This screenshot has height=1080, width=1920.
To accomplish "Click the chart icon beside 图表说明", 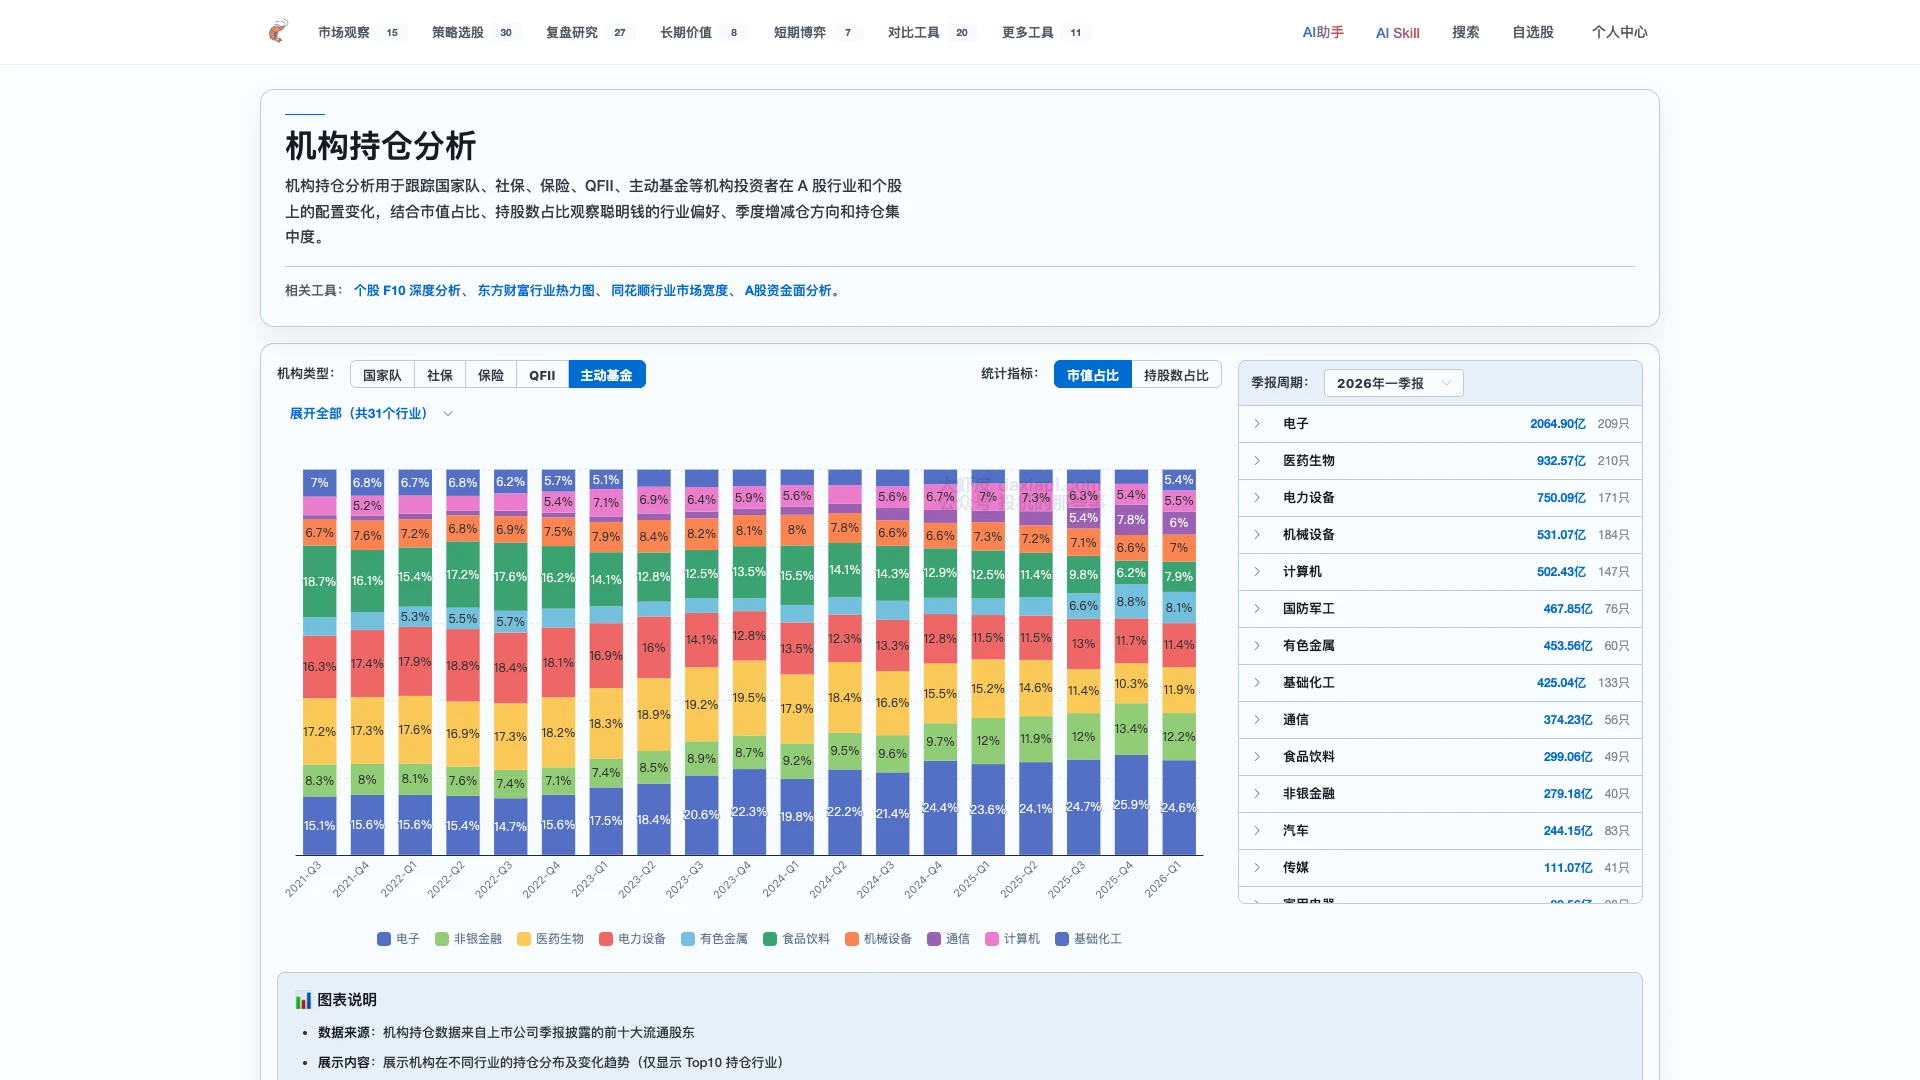I will 303,1000.
